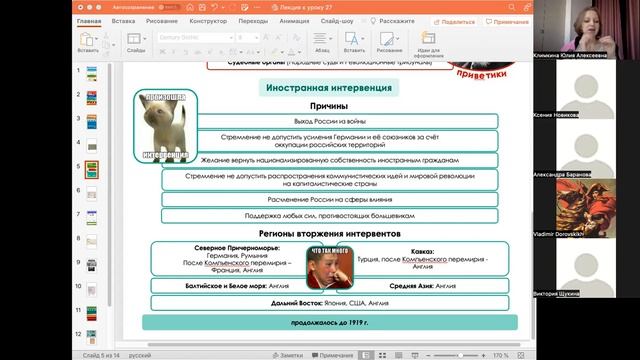Click the Вставить shapes and text icon
Screen dimensions: 640x360
pos(351,38)
